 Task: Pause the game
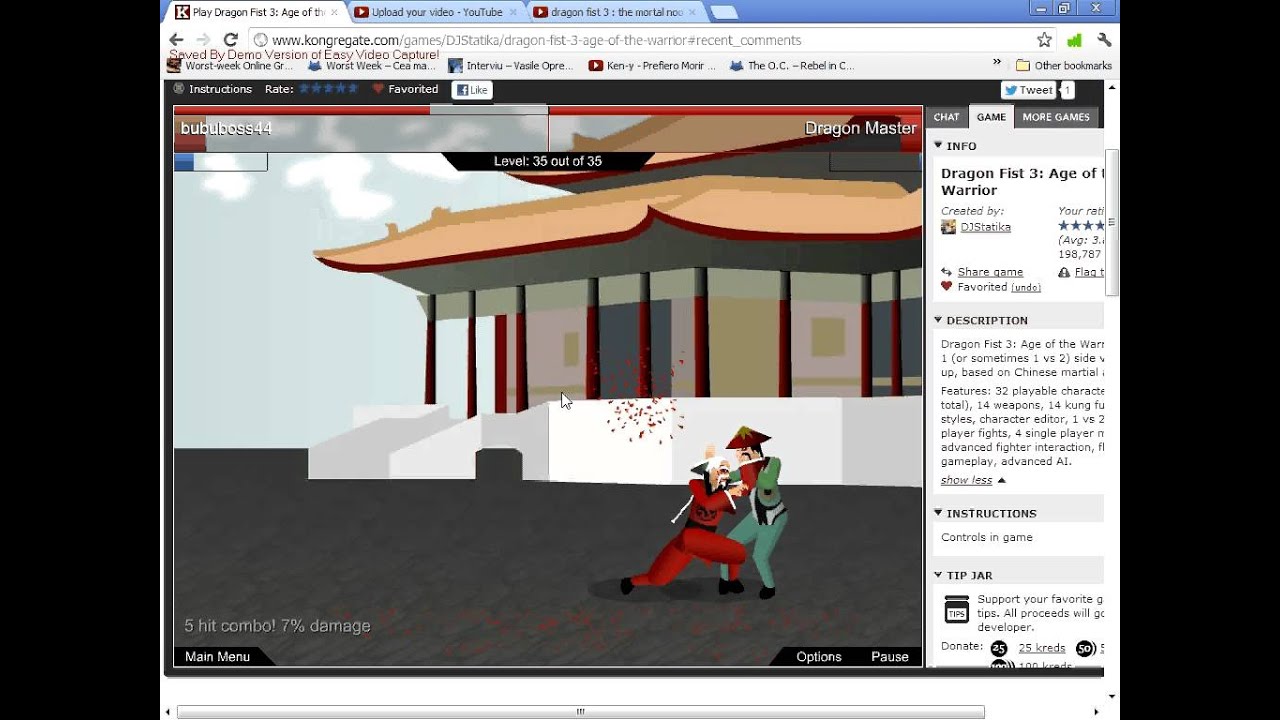pos(890,657)
